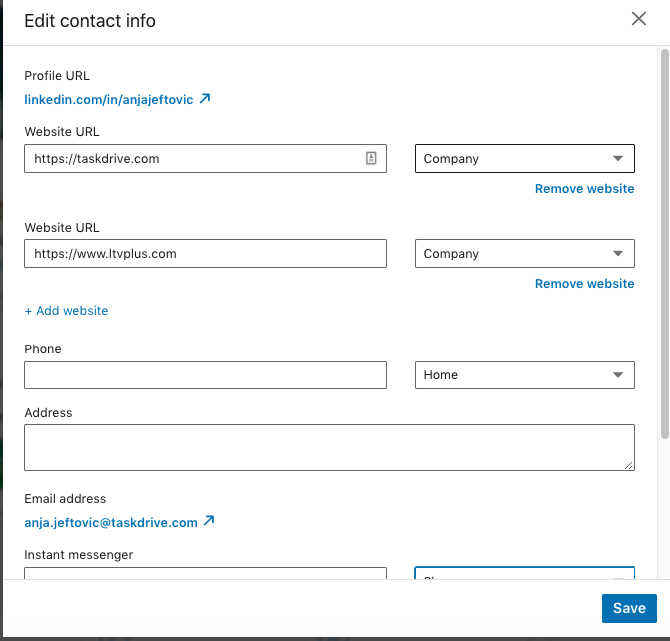Click the external link icon beside email address
The width and height of the screenshot is (670, 641).
tap(209, 521)
